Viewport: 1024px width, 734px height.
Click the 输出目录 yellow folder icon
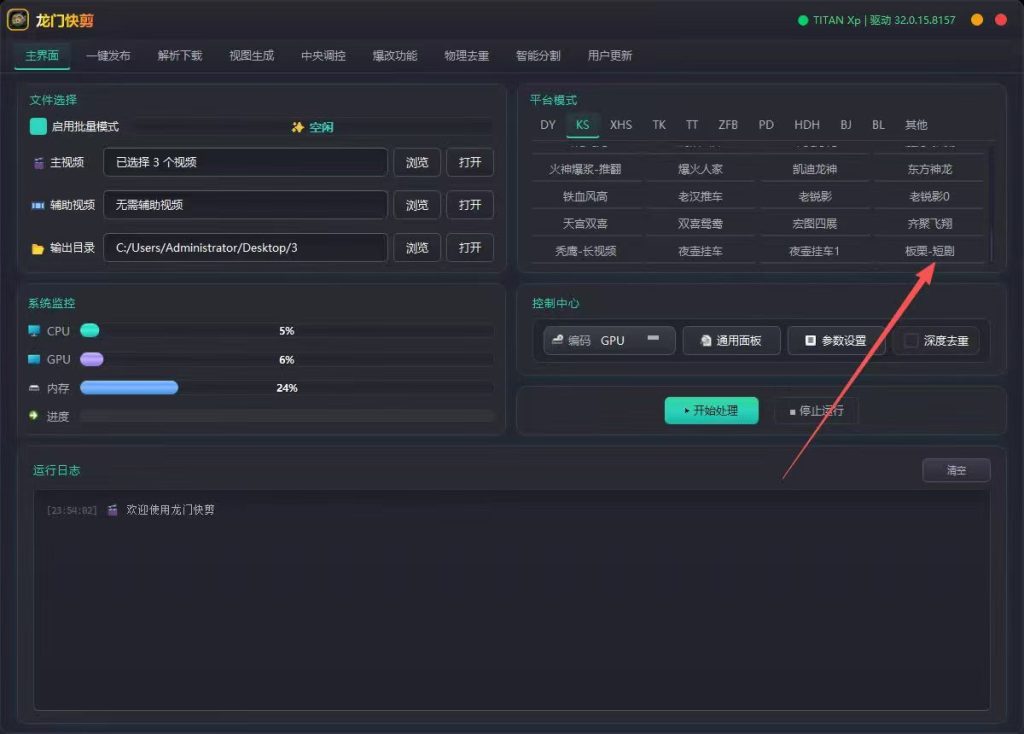[x=37, y=248]
